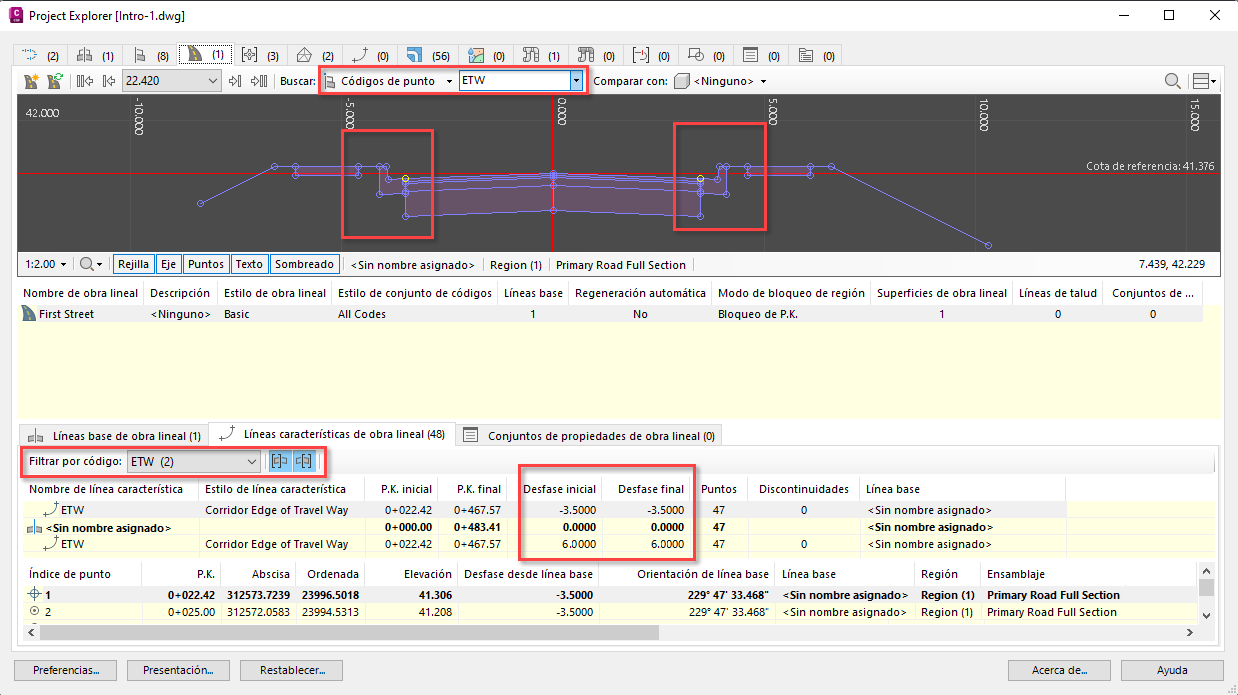Open the station 22.420 dropdown

pyautogui.click(x=171, y=81)
